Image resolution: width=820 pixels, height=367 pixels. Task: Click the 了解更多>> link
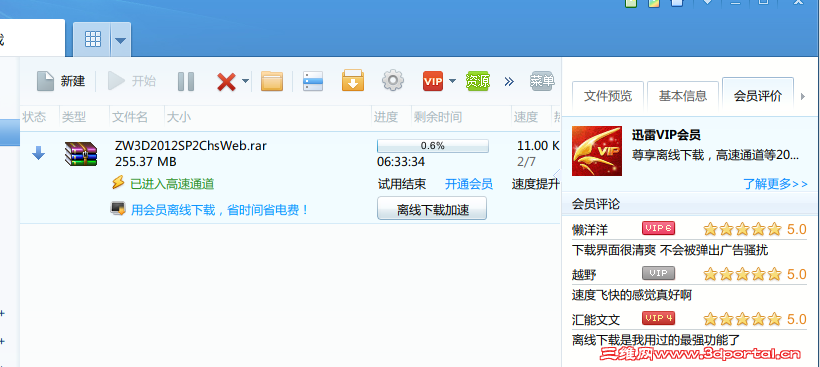[x=776, y=184]
